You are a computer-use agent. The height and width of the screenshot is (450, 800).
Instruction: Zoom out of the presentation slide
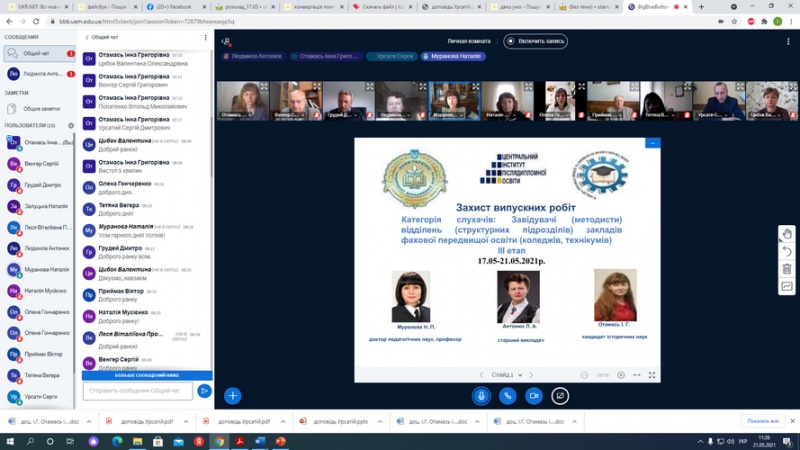[584, 375]
